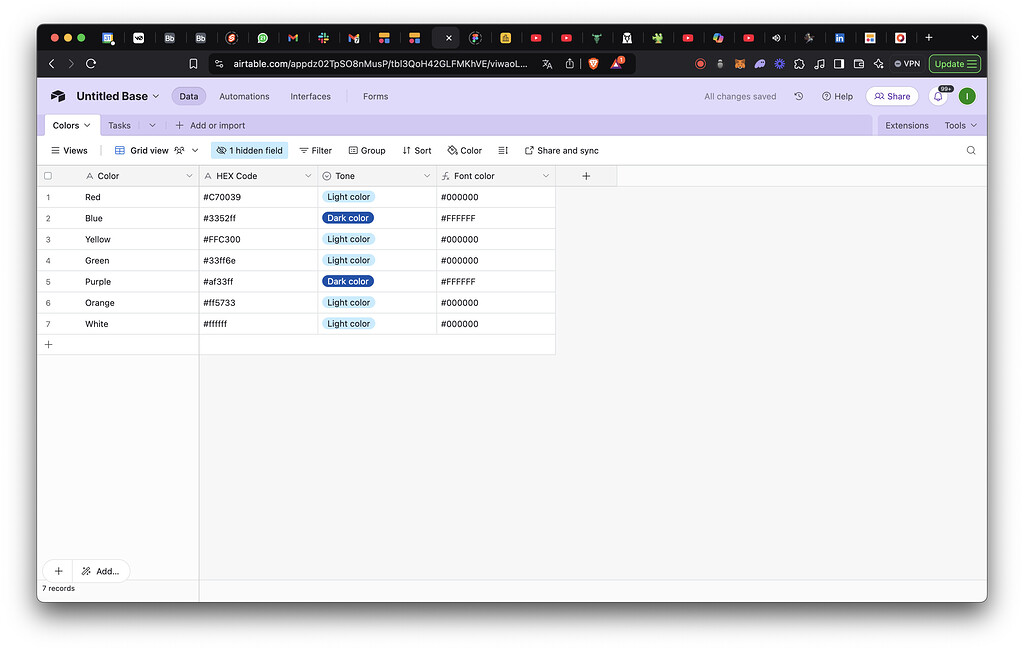Click the Share button
This screenshot has width=1024, height=651.
pos(891,96)
